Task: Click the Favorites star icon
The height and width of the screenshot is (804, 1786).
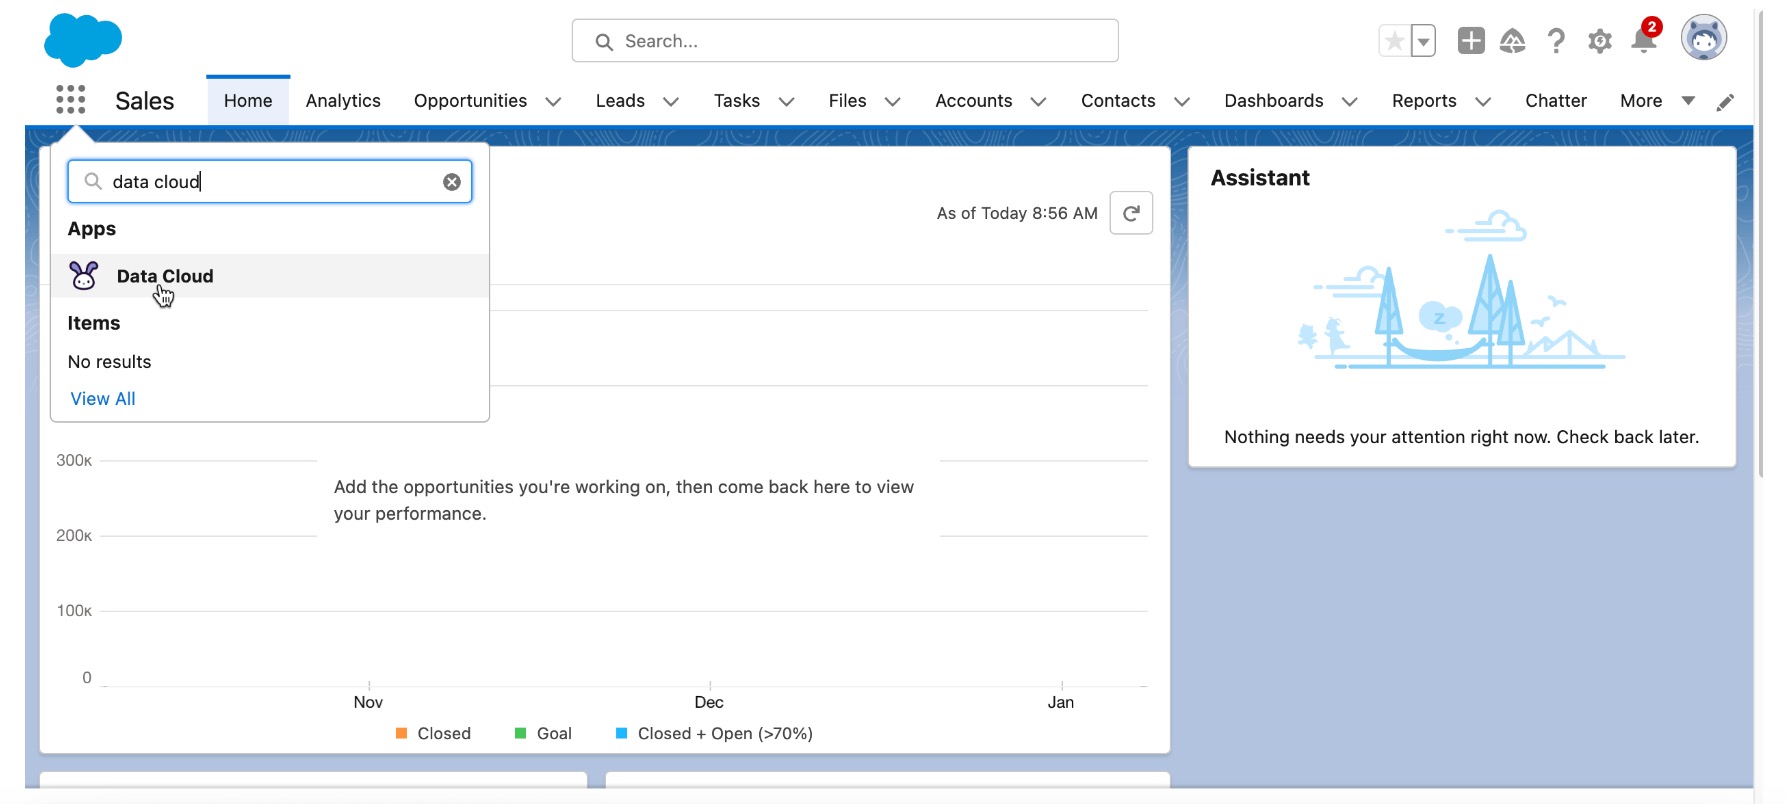Action: tap(1394, 41)
